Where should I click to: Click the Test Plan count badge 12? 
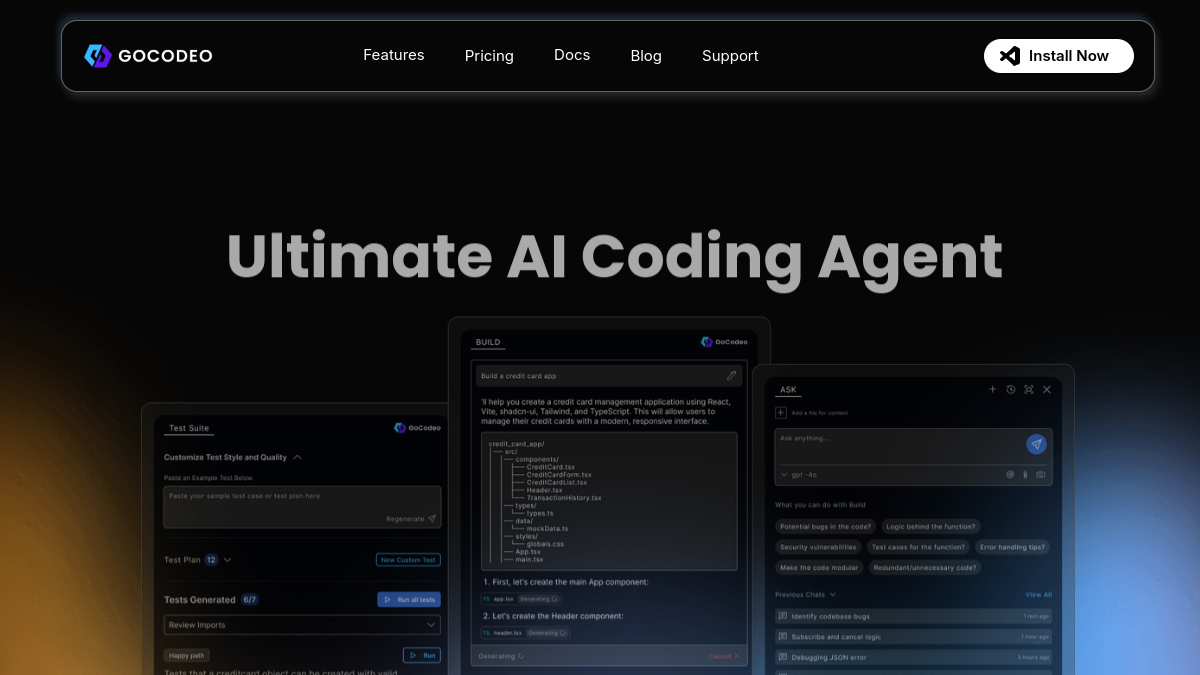pyautogui.click(x=211, y=560)
